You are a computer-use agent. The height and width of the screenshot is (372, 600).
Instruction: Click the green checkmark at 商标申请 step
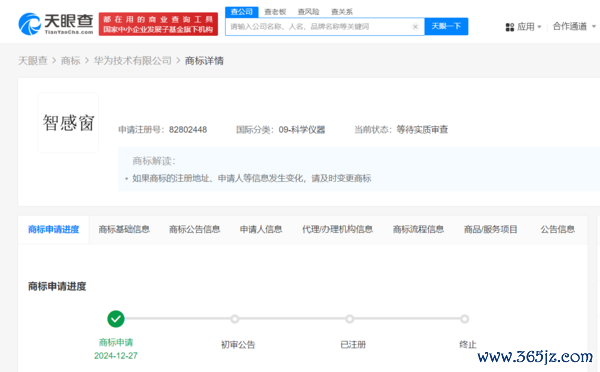coord(116,318)
